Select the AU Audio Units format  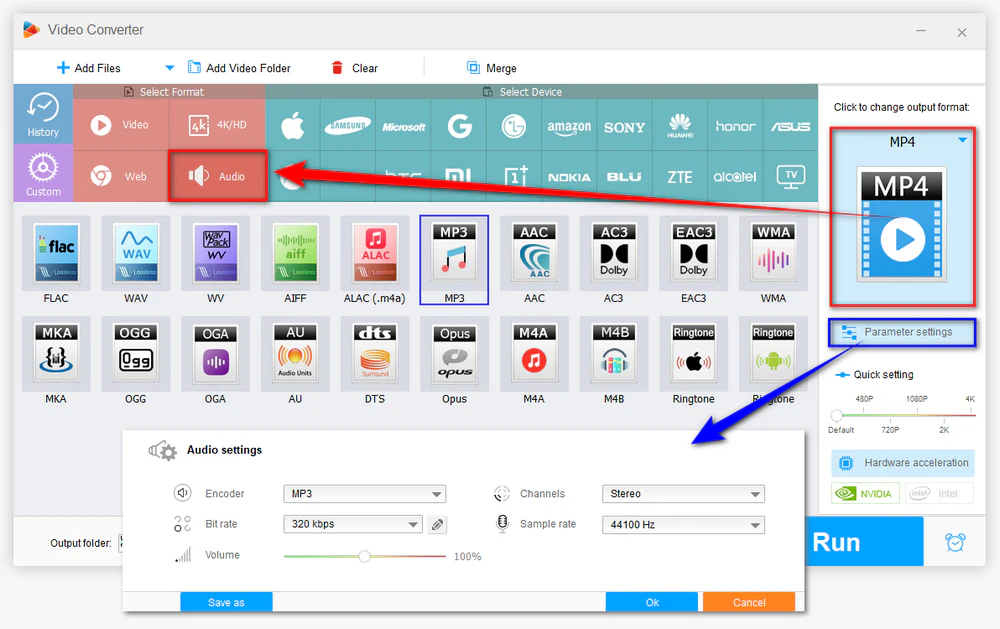pyautogui.click(x=295, y=354)
